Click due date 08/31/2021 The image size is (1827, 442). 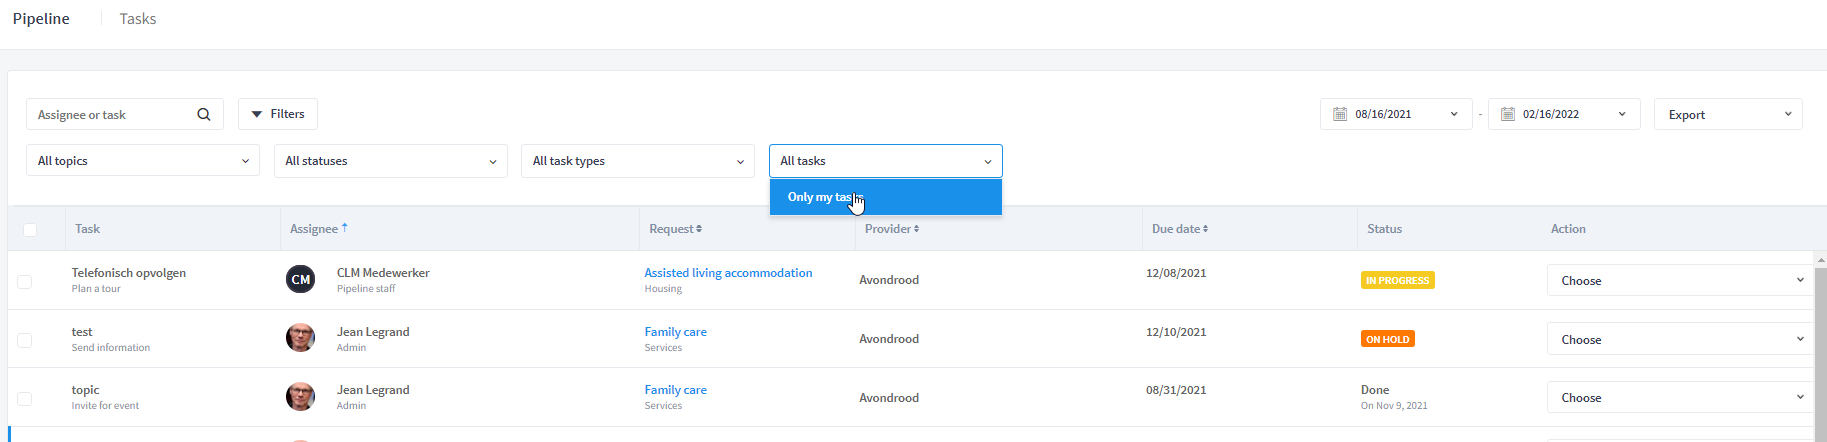(1176, 390)
